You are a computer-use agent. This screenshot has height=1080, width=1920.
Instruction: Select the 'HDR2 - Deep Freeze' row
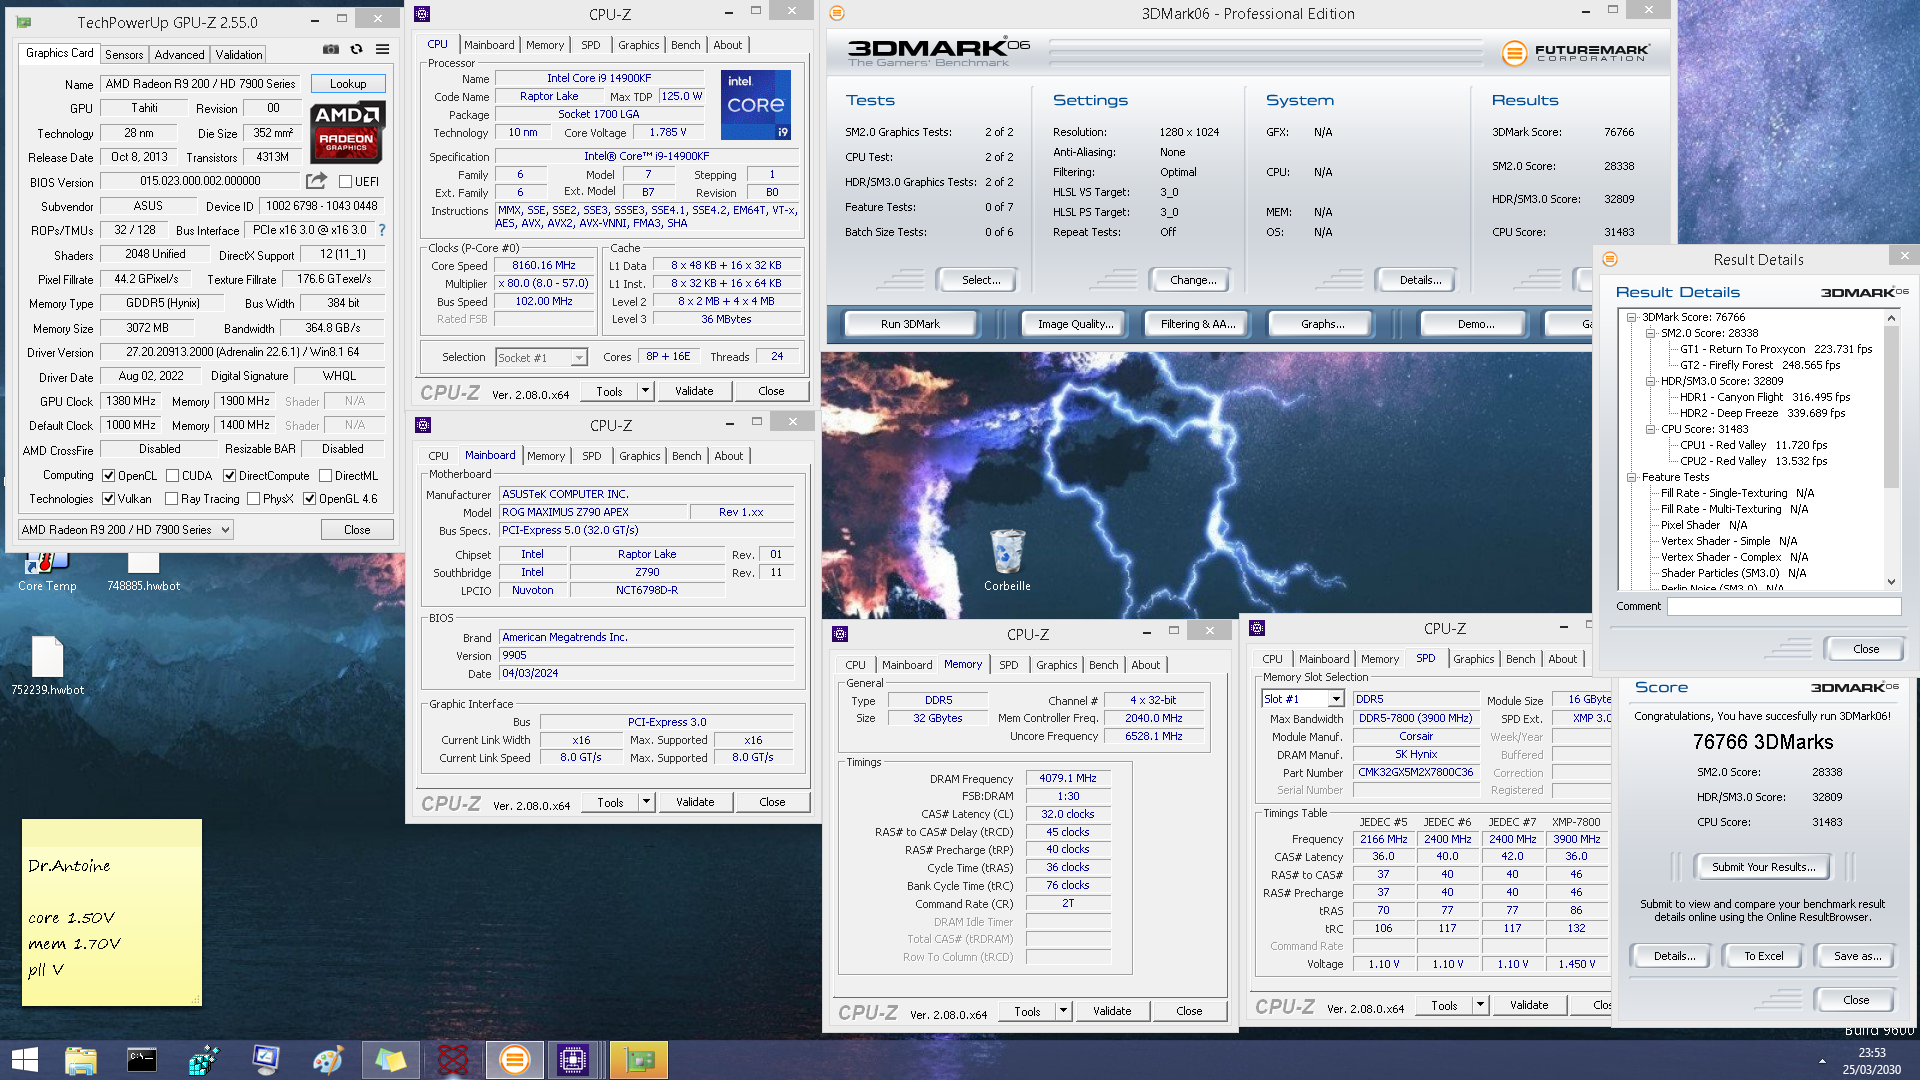(1762, 413)
